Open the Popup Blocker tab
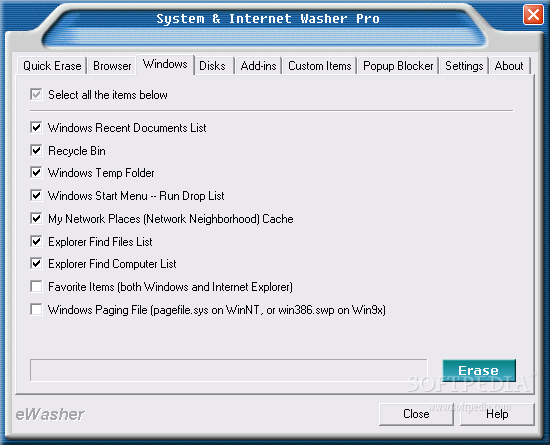This screenshot has width=550, height=445. 398,66
